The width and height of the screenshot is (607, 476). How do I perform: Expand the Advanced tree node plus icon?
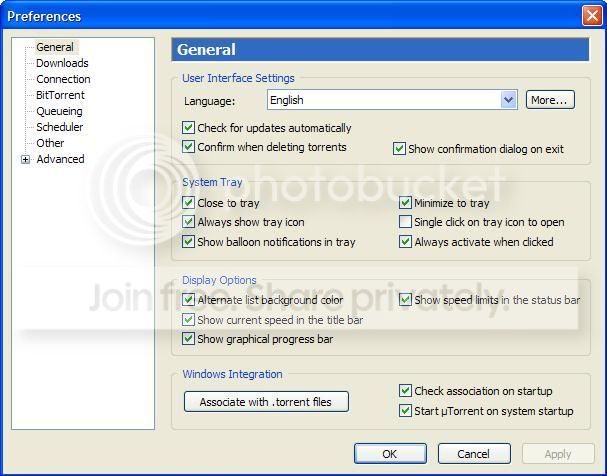point(25,159)
